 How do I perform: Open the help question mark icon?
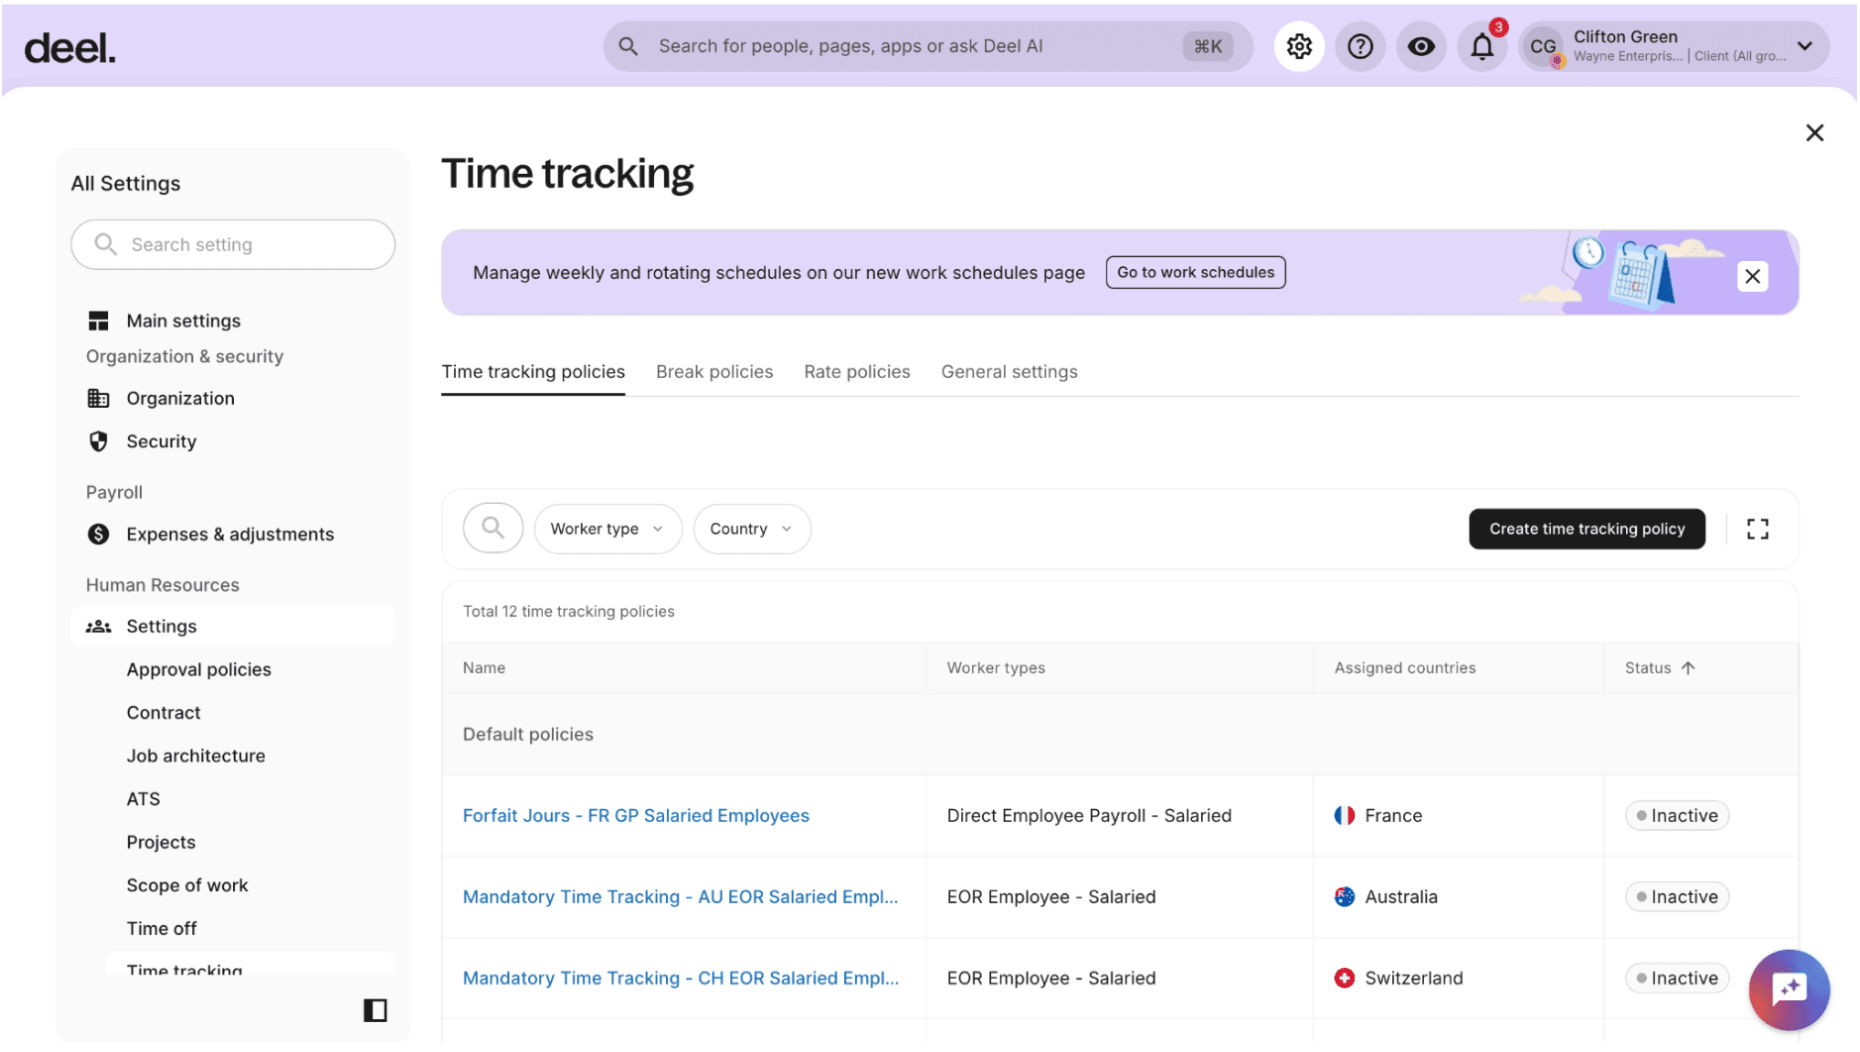point(1360,46)
